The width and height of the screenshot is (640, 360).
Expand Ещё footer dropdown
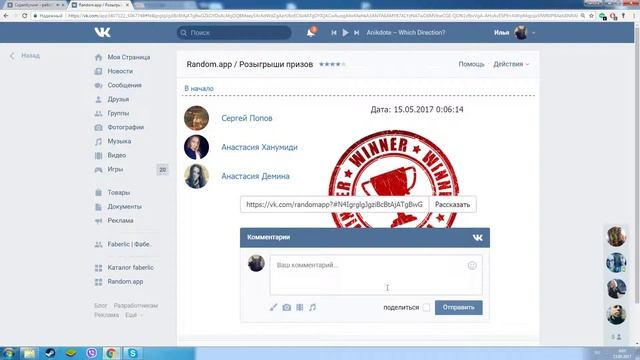[x=133, y=315]
